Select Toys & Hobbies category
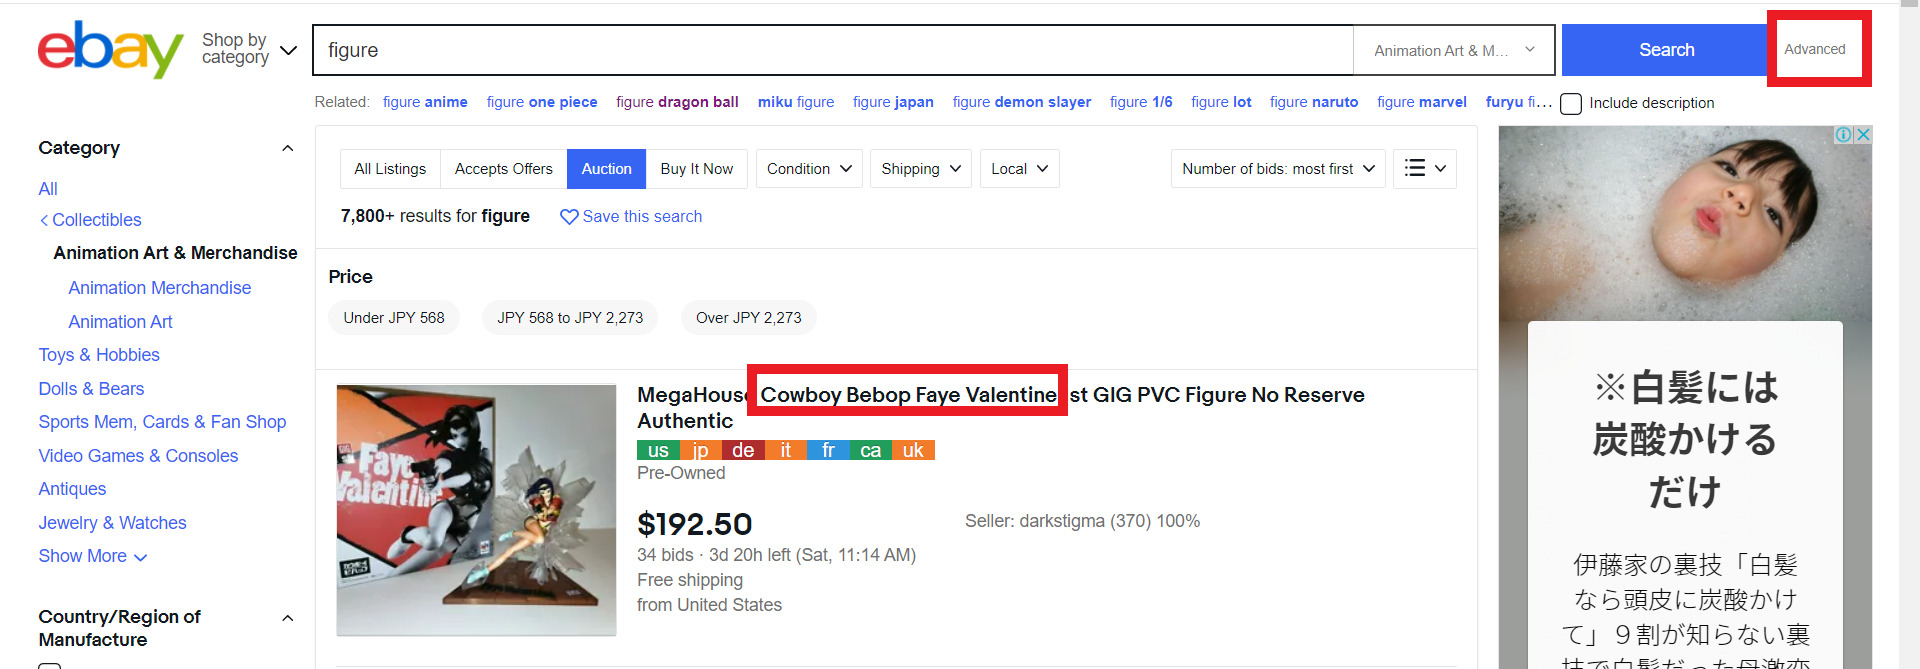This screenshot has width=1920, height=669. point(99,355)
